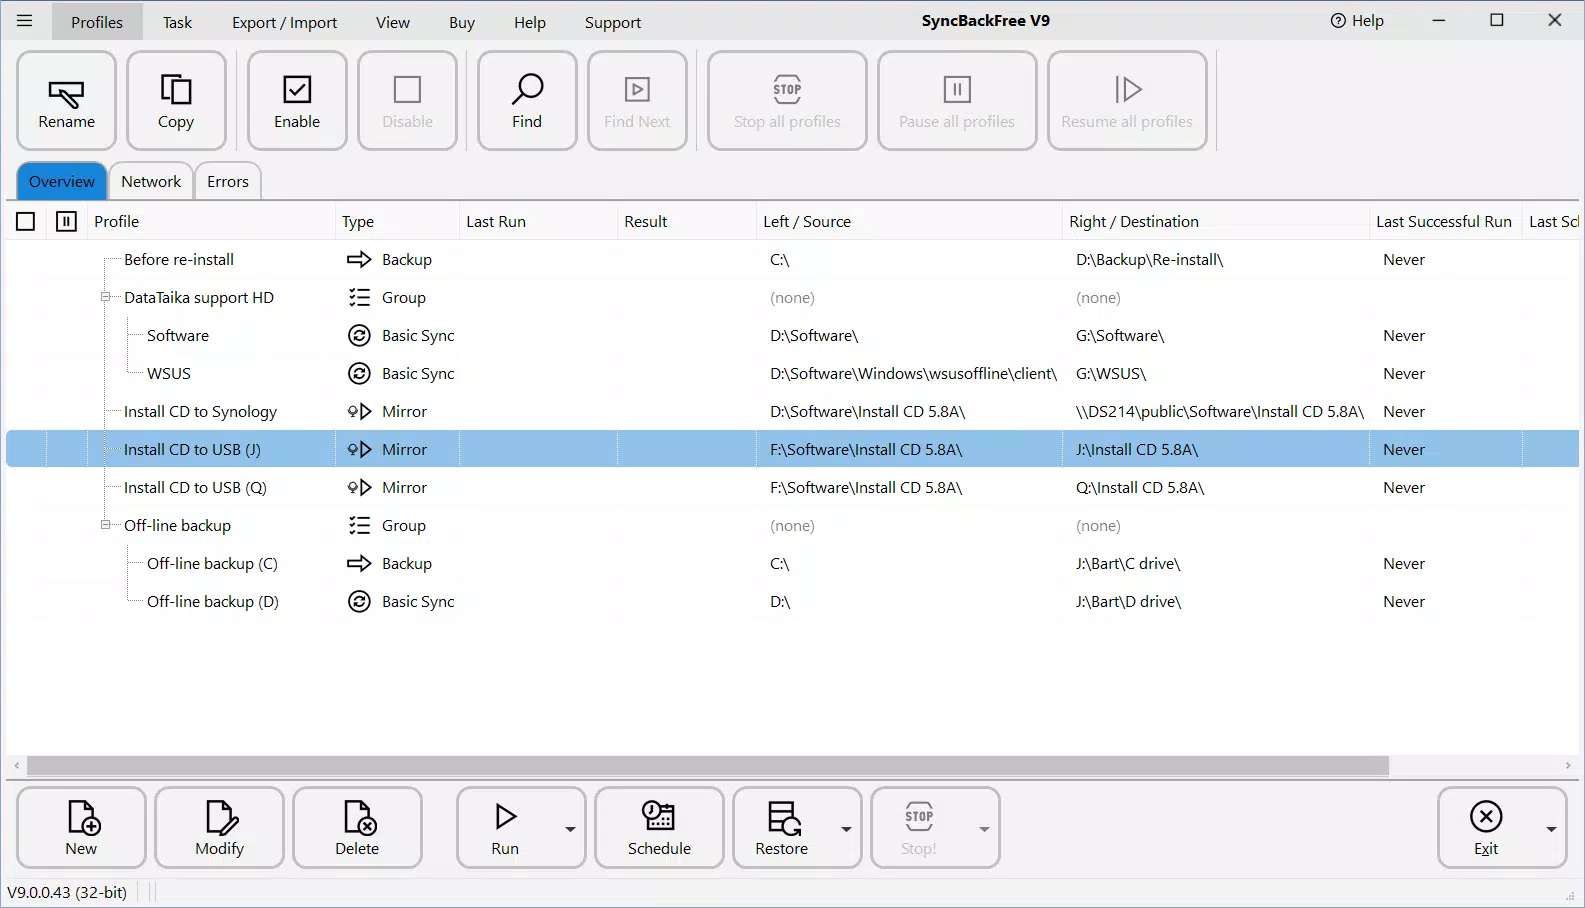Click the pause column header icon
This screenshot has width=1585, height=908.
click(x=66, y=221)
